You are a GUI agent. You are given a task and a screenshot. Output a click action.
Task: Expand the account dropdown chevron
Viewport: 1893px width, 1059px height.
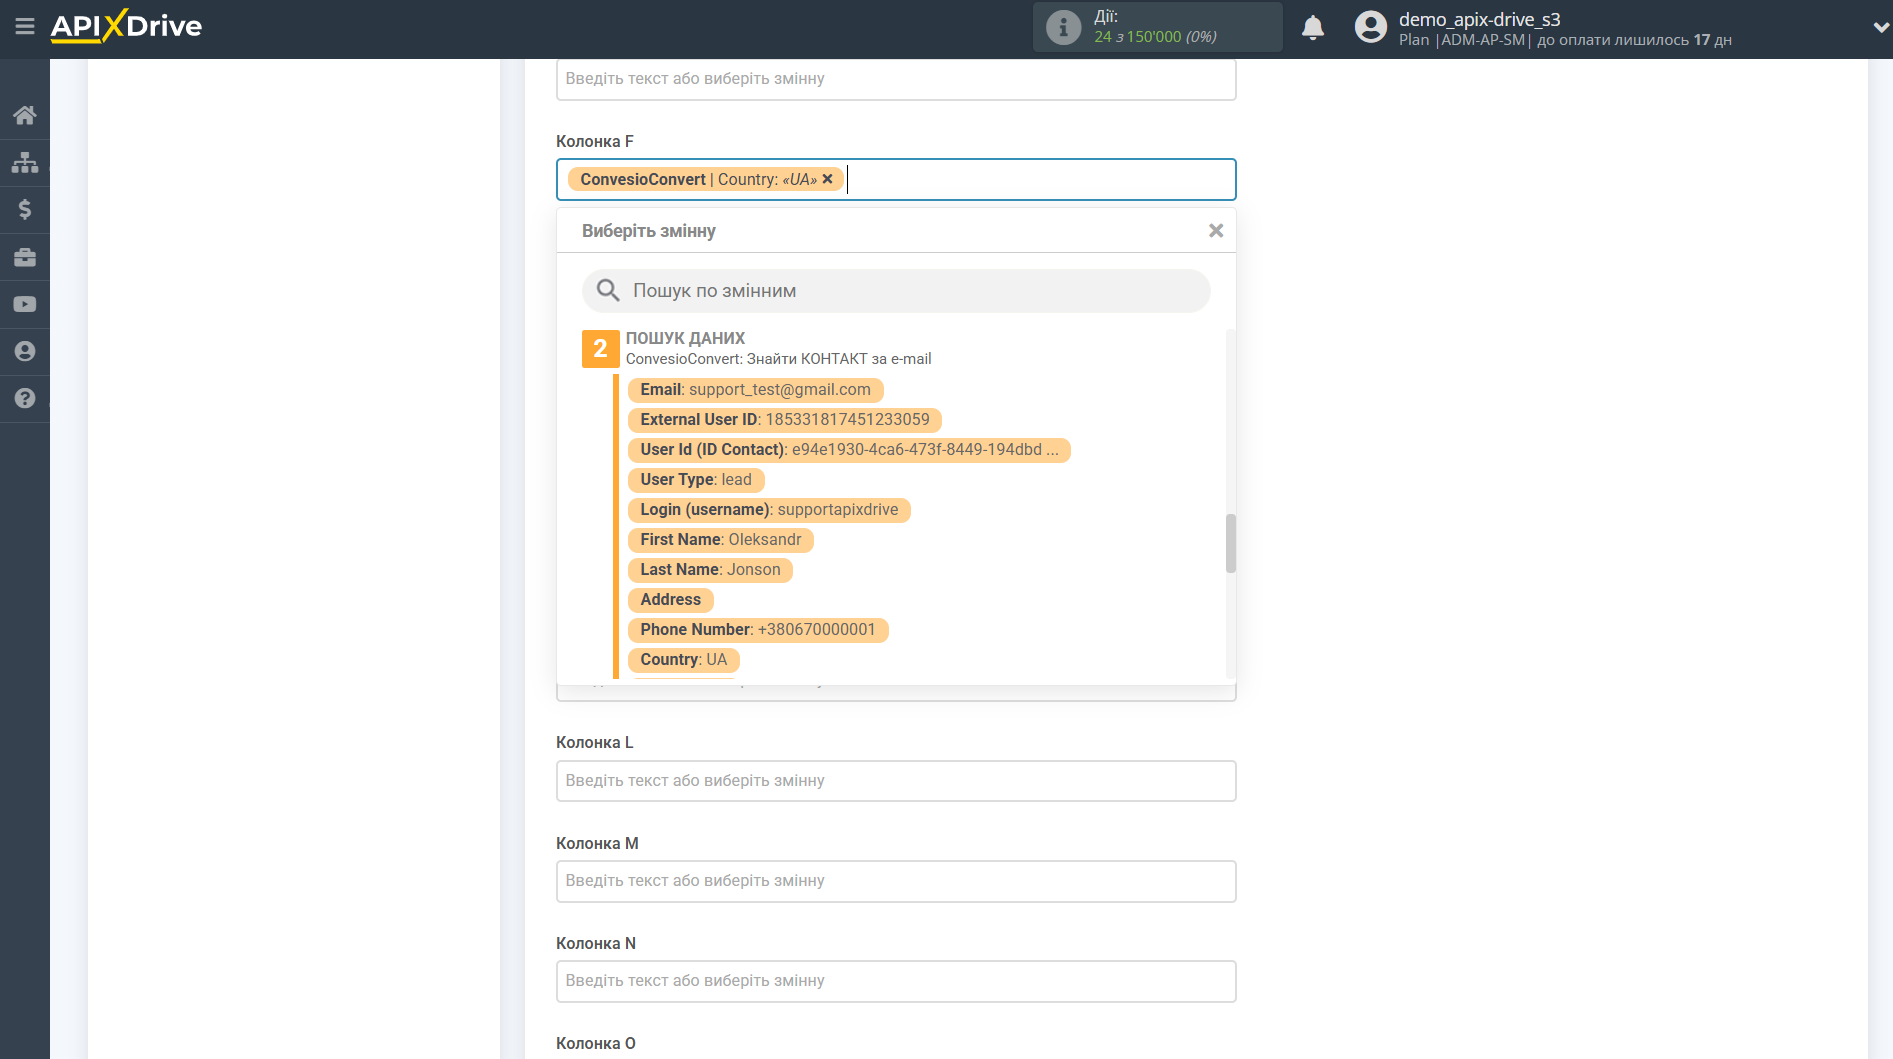point(1879,28)
